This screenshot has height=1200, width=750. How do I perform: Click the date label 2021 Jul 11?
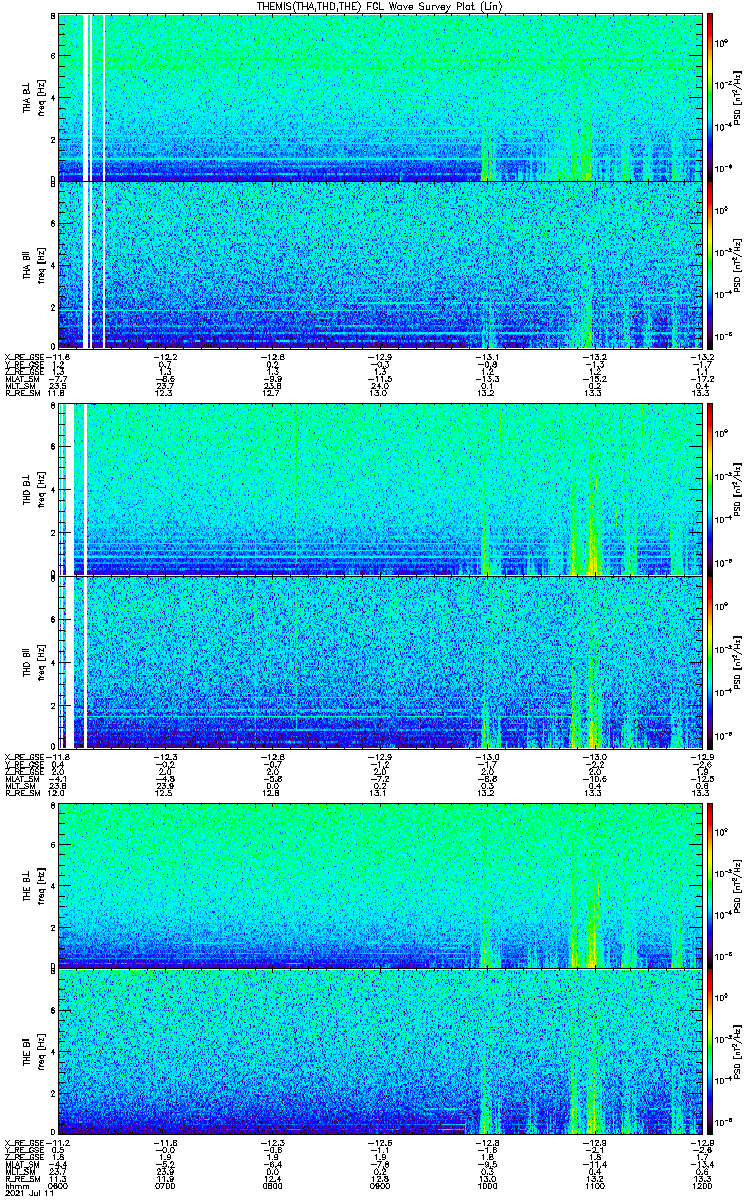tap(28, 1194)
